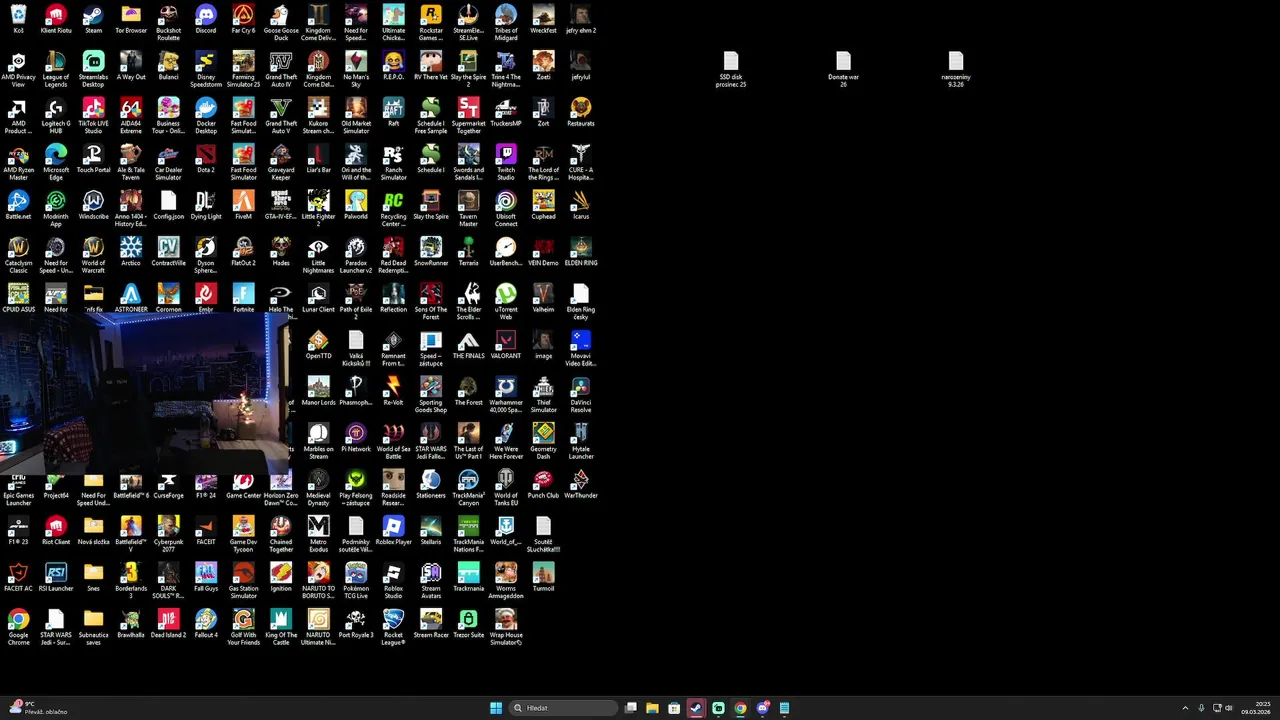
Task: Select the Metro Exodus icon
Action: coord(318,535)
